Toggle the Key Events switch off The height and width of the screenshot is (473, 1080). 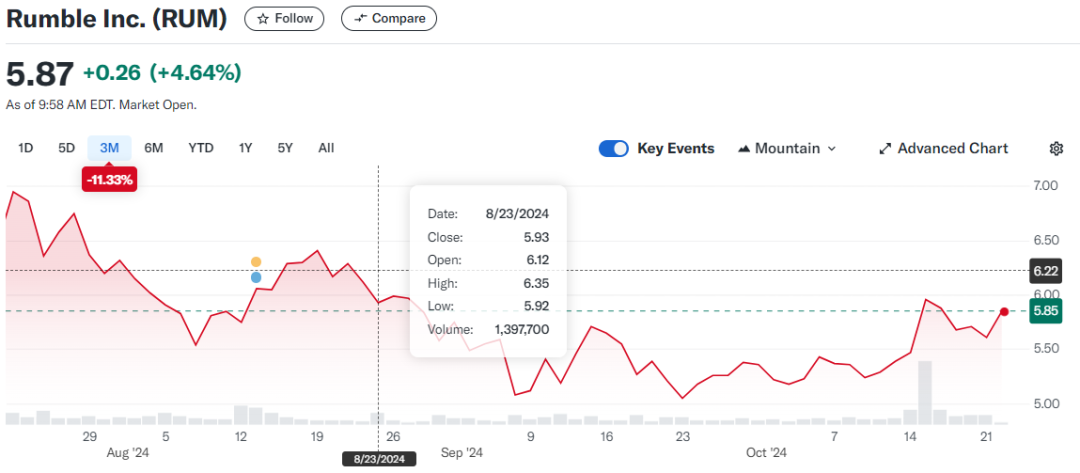[613, 148]
